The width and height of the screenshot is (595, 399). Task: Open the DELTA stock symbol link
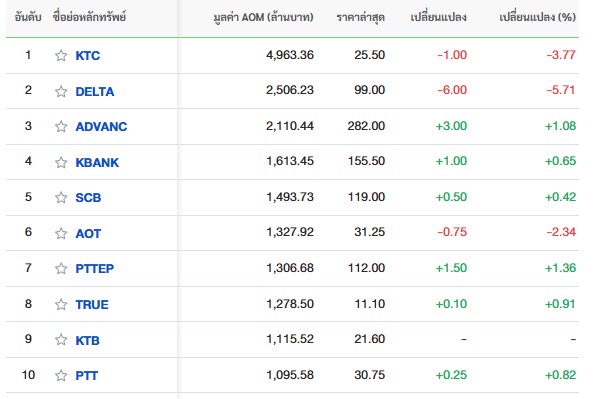tap(95, 91)
